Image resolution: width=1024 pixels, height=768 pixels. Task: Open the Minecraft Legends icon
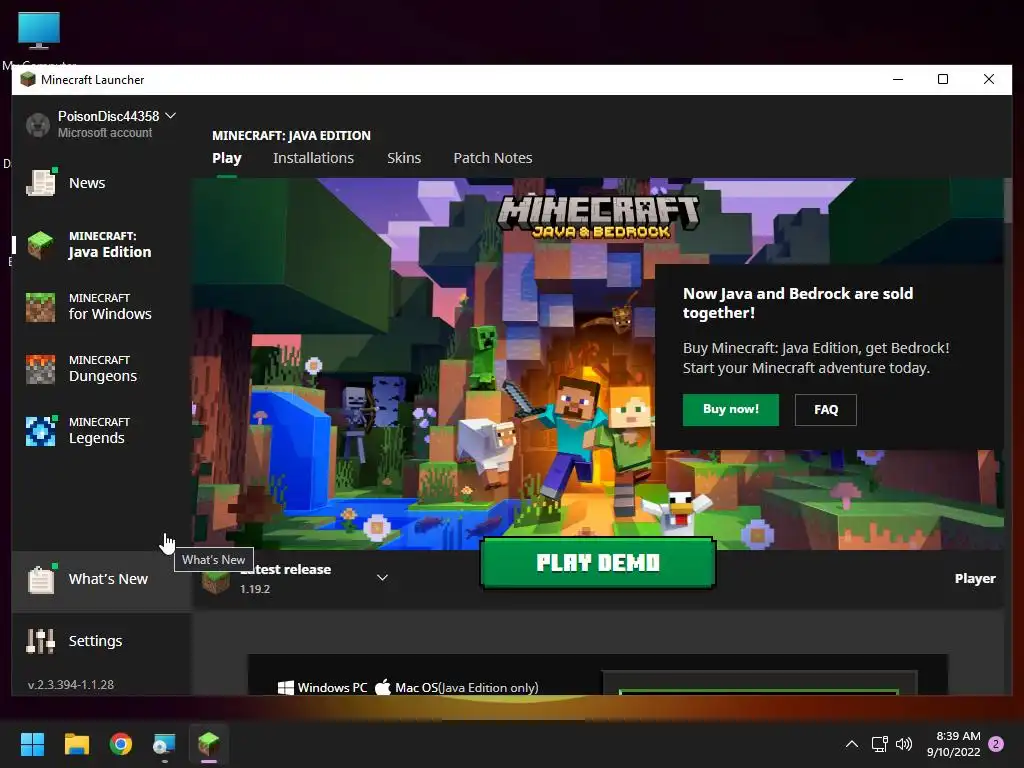tap(40, 431)
